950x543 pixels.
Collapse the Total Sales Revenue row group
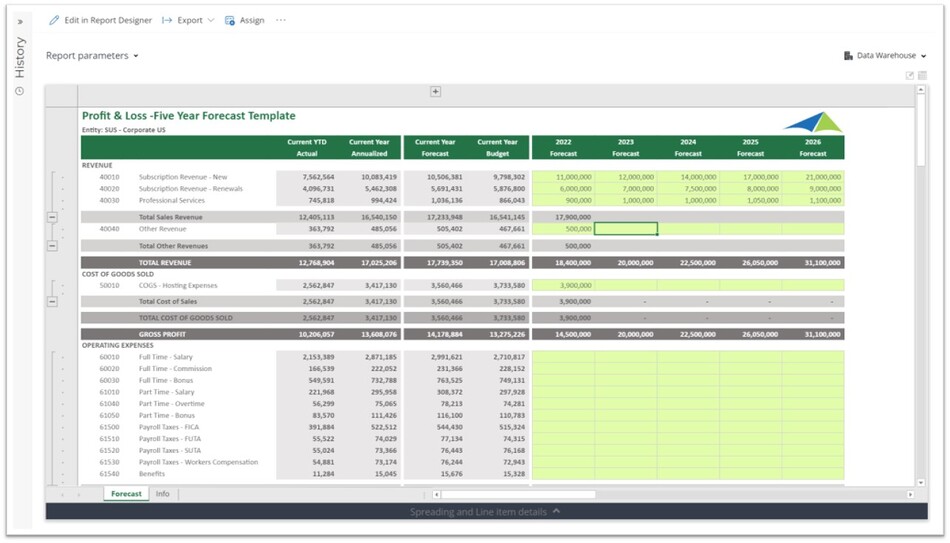click(x=52, y=217)
